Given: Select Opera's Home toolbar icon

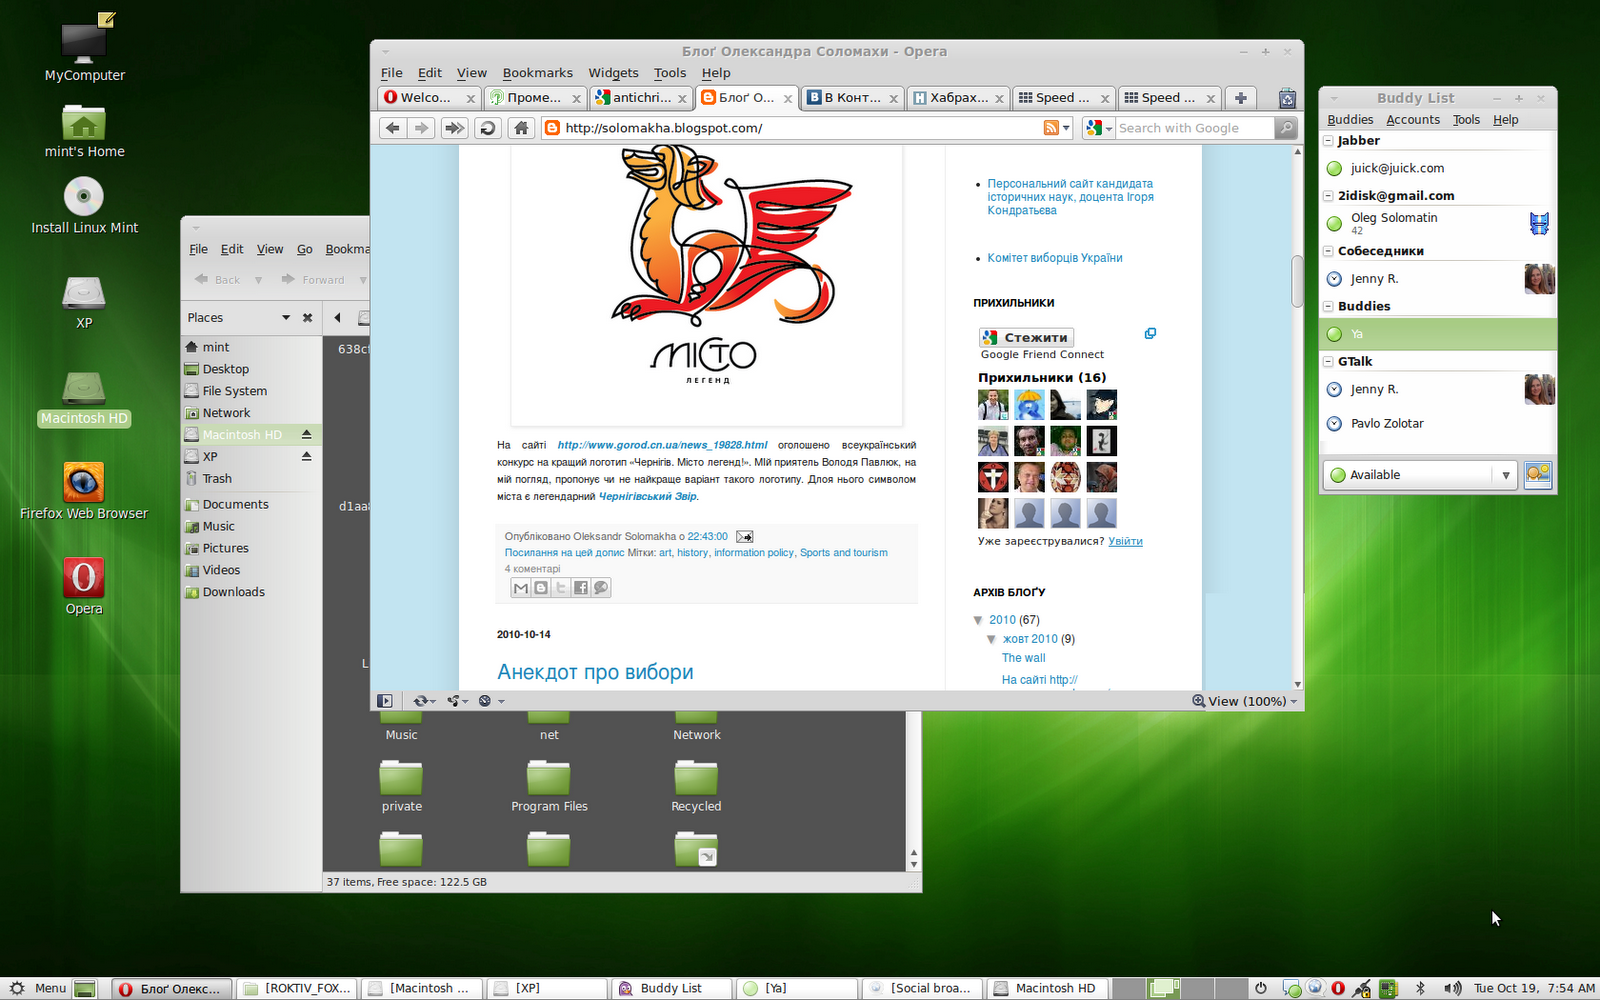Looking at the screenshot, I should click(521, 128).
